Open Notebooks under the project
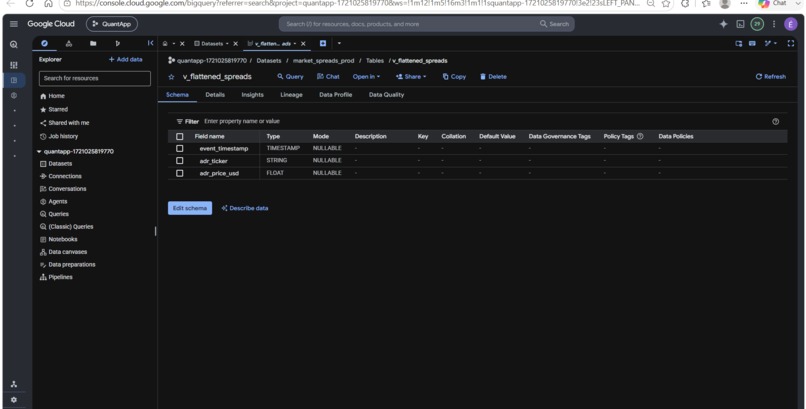Viewport: 806px width, 409px height. [x=59, y=239]
